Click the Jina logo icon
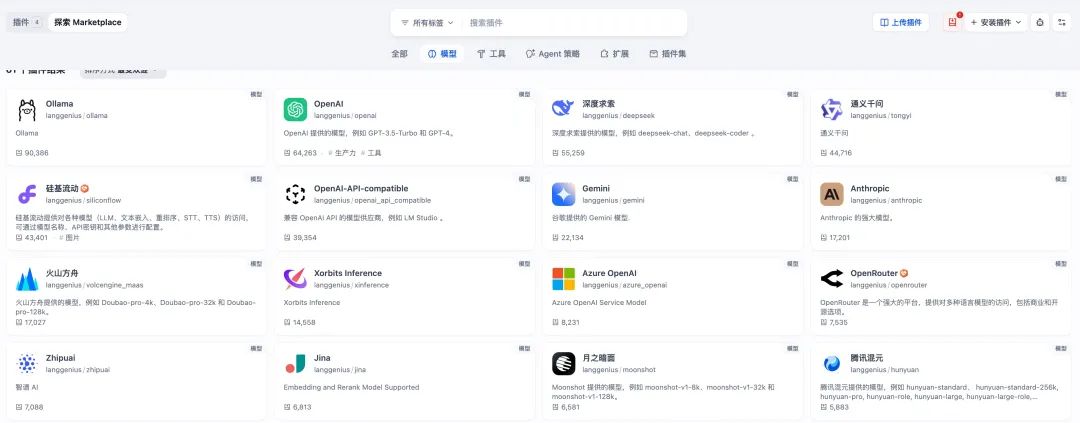 point(295,364)
